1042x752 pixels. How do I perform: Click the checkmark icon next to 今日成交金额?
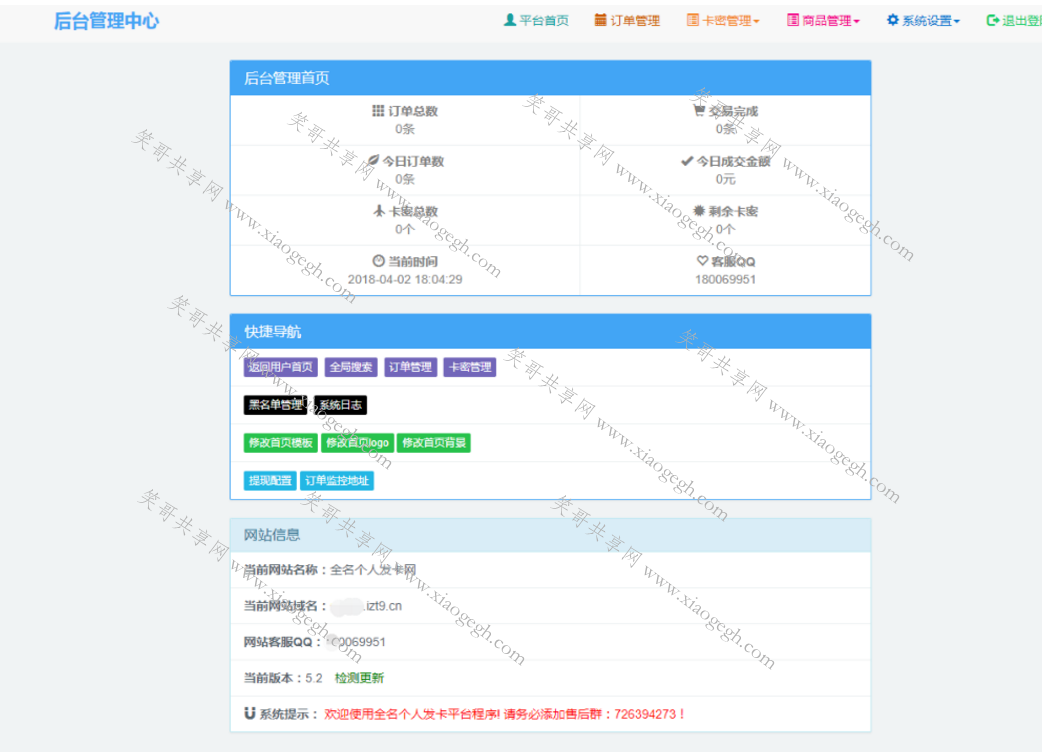pyautogui.click(x=687, y=161)
